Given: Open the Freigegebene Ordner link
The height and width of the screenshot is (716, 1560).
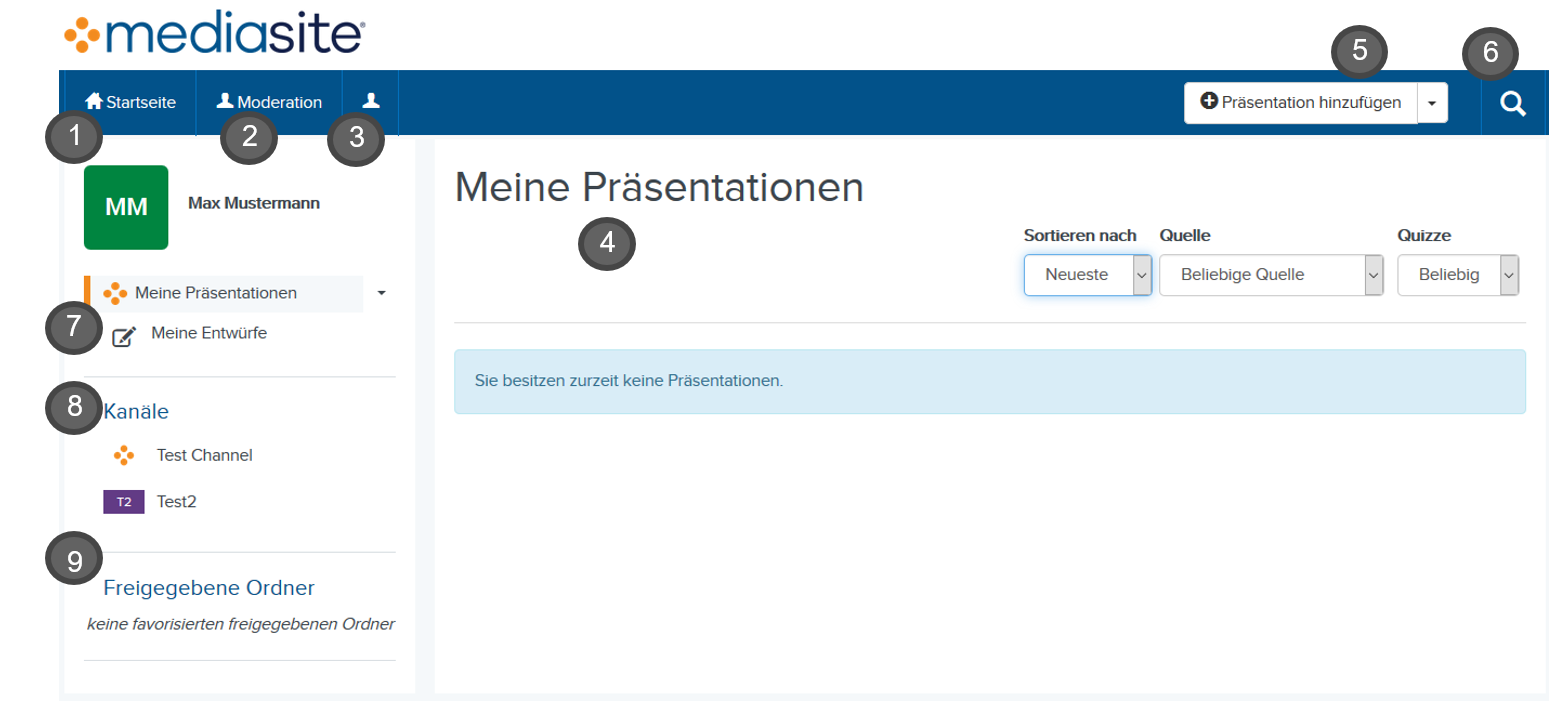Looking at the screenshot, I should pyautogui.click(x=208, y=588).
